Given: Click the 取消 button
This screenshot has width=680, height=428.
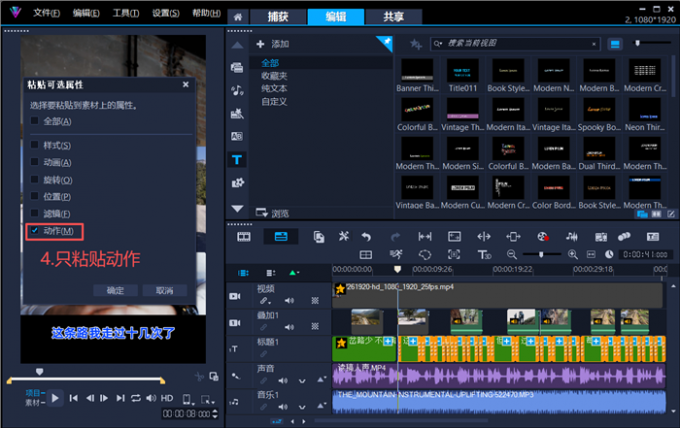Looking at the screenshot, I should point(164,291).
